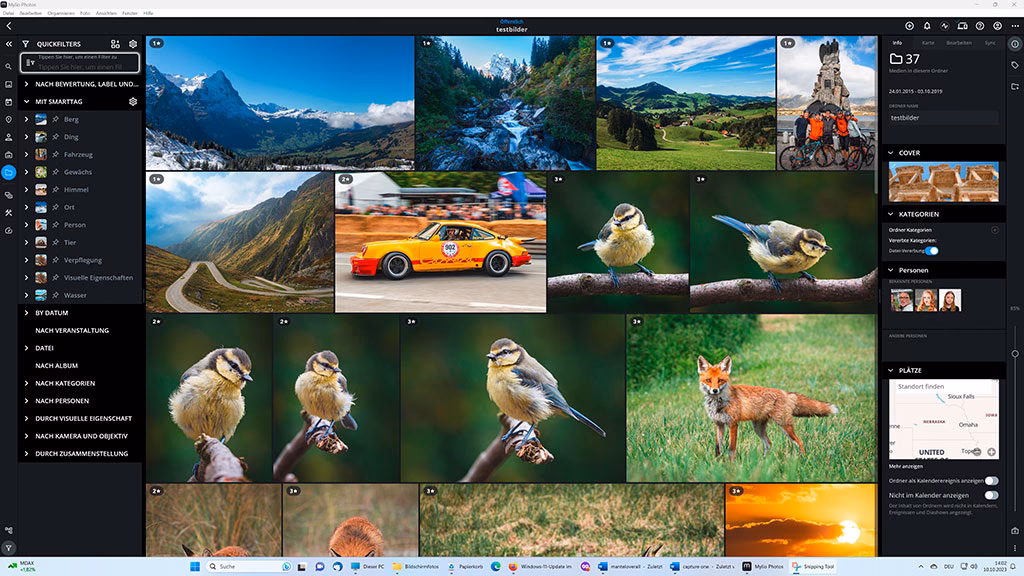The image size is (1024, 576).
Task: Click the Mehr anzeigen link
Action: 905,466
